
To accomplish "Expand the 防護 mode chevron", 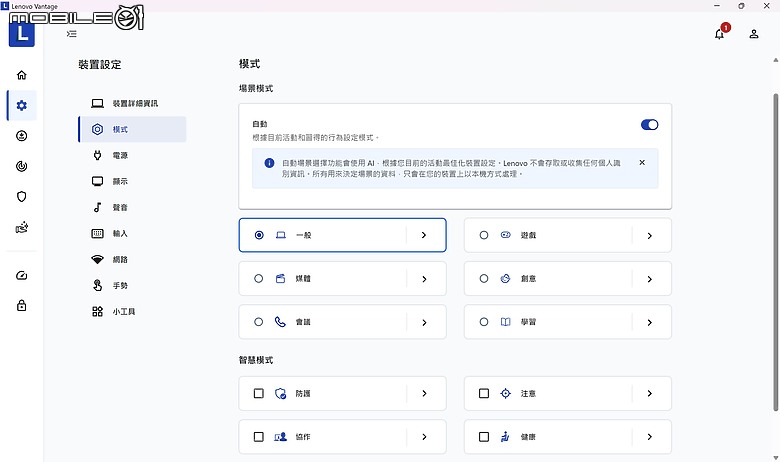I will (424, 393).
